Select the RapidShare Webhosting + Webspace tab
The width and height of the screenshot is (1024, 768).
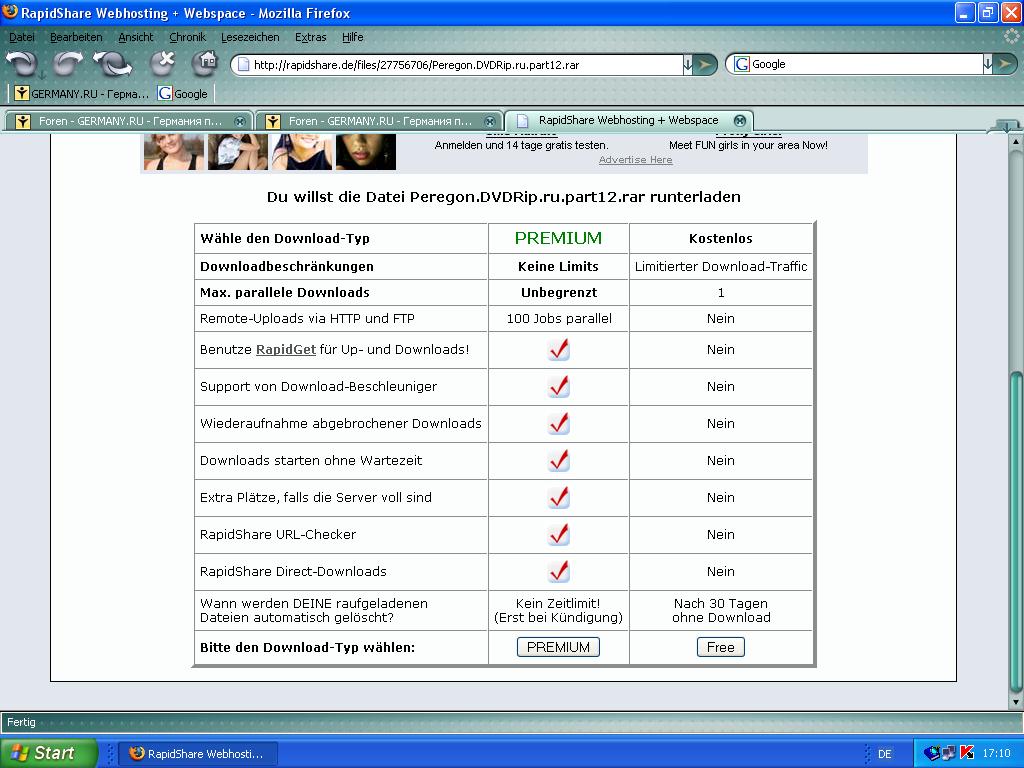point(629,120)
